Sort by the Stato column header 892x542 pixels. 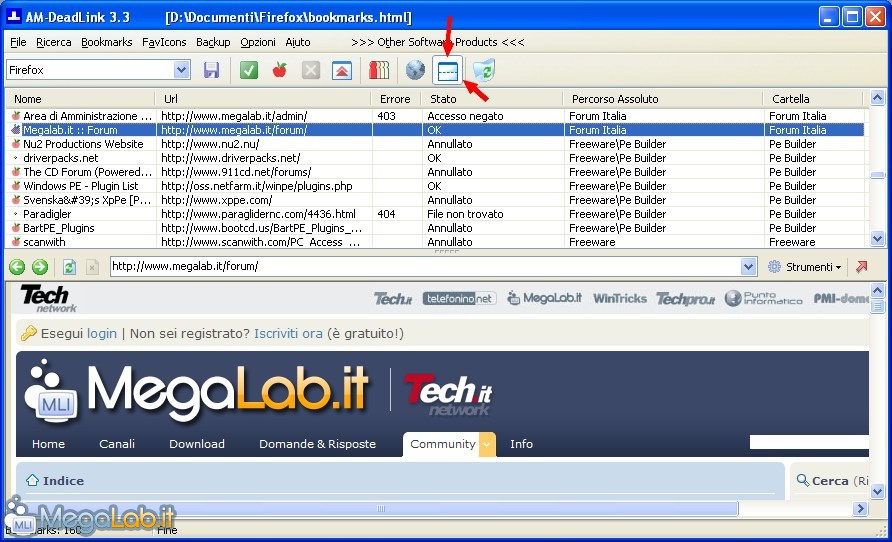coord(492,99)
